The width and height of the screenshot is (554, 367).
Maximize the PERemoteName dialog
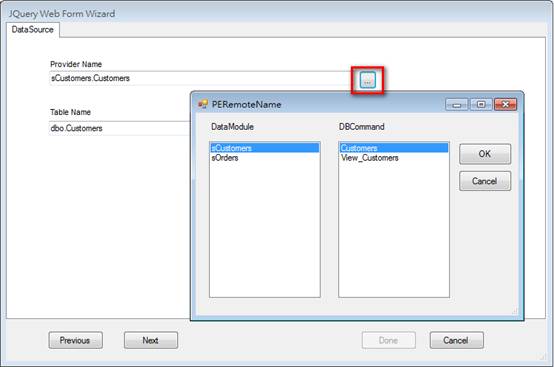[481, 105]
